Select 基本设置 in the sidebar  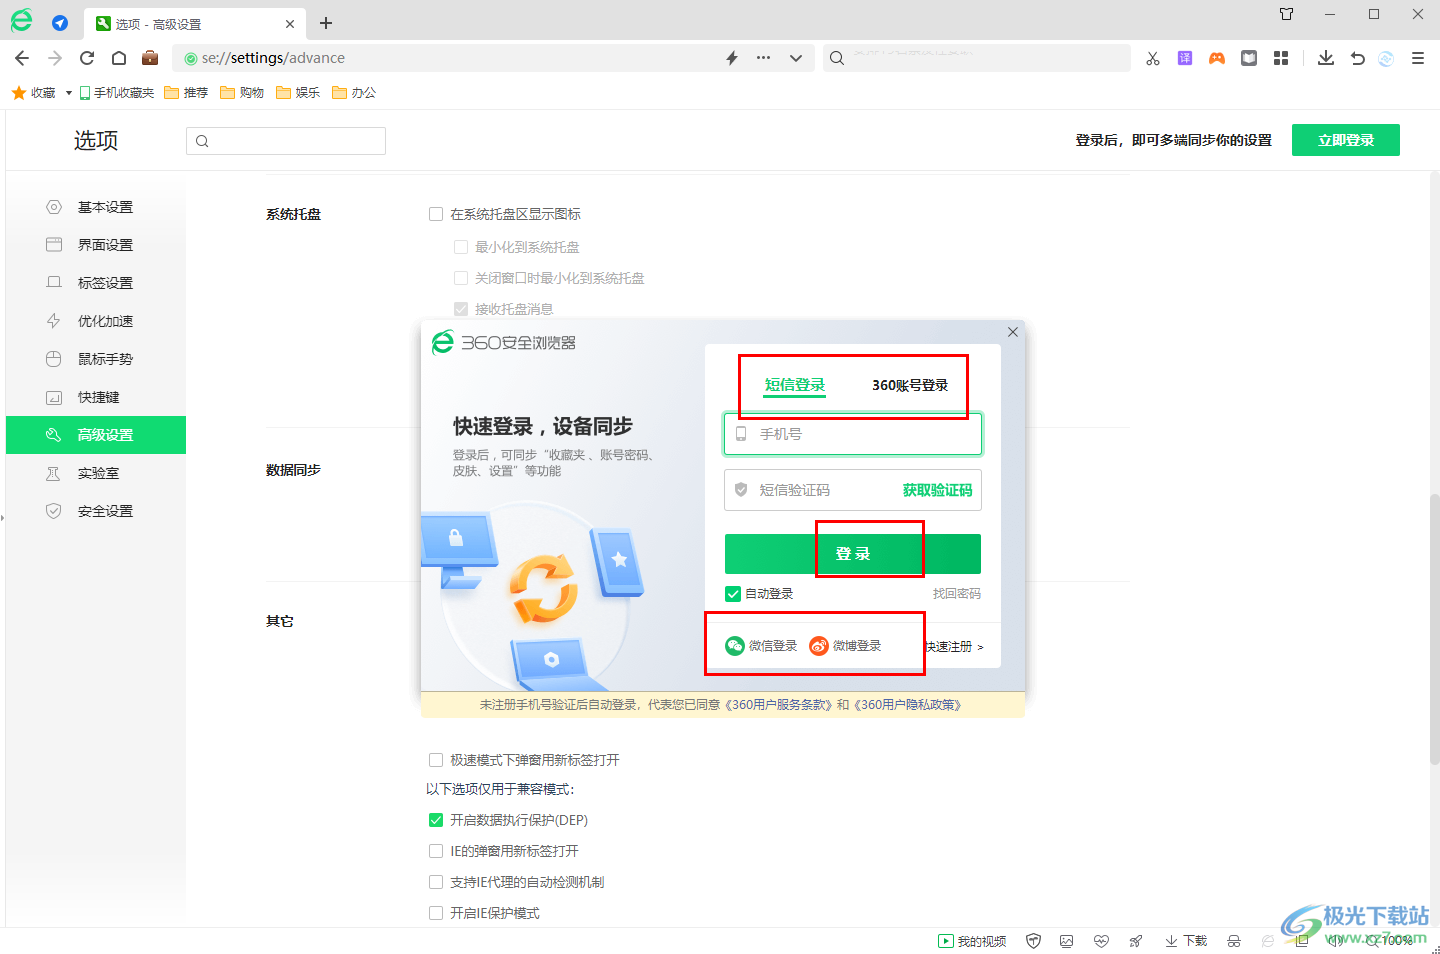coord(96,207)
